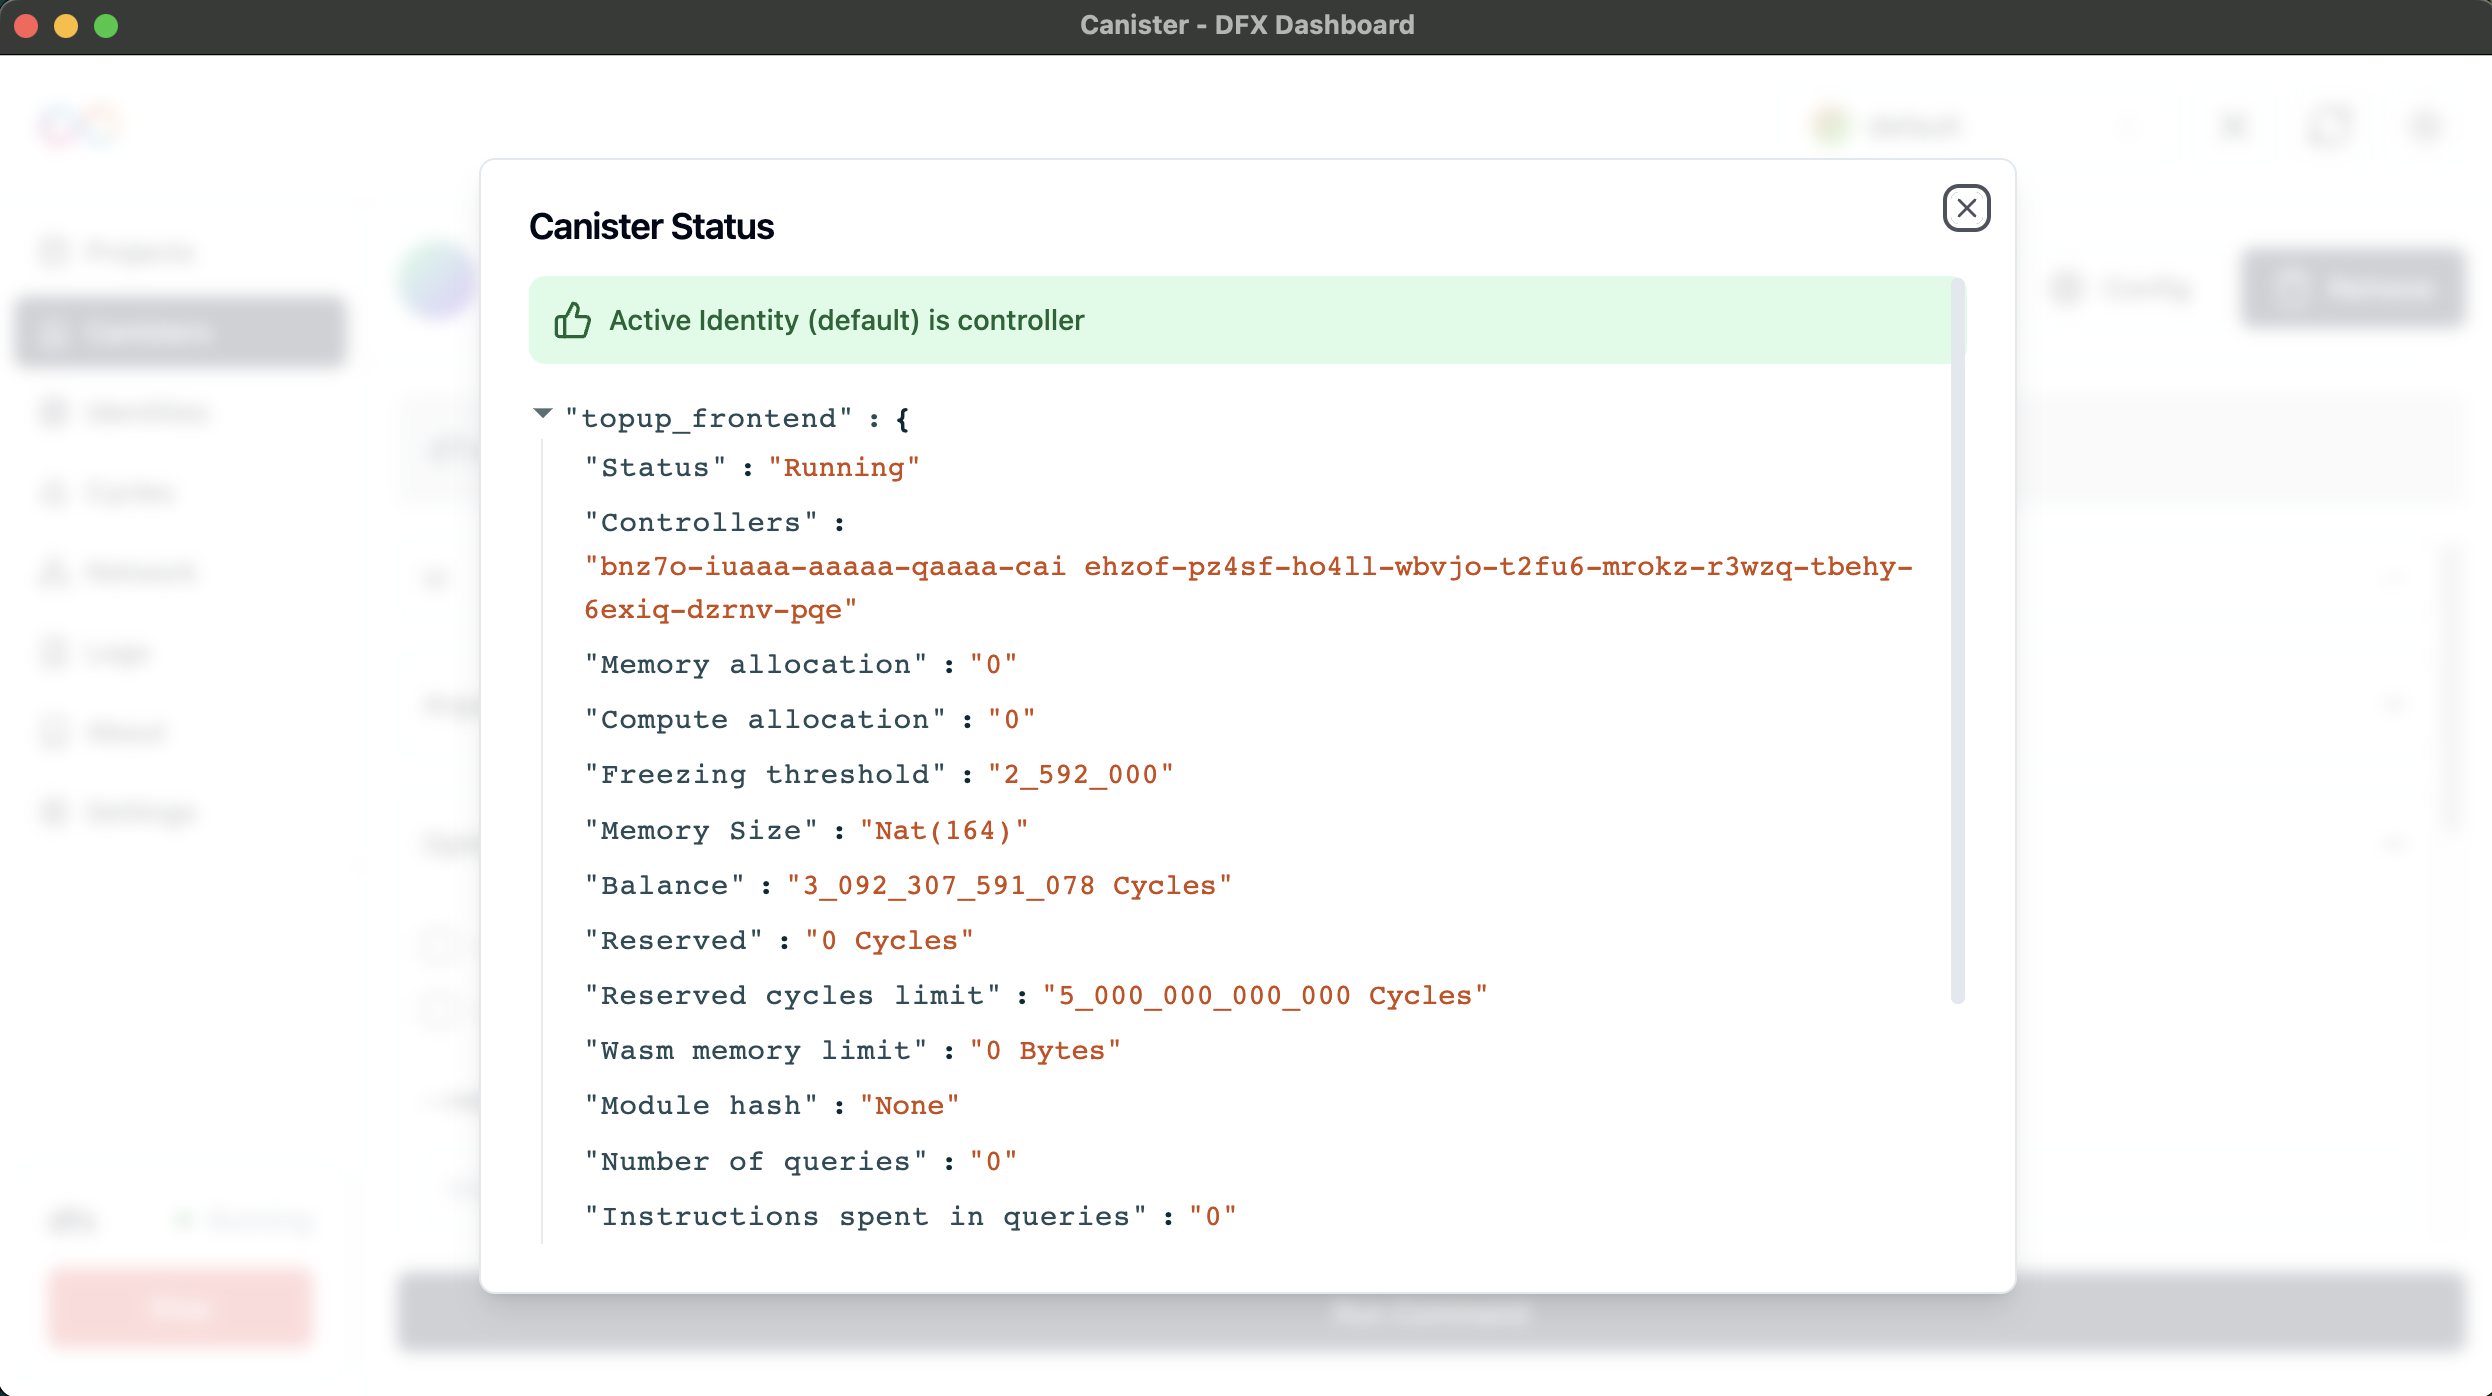Click the yellow macOS minimize button
This screenshot has width=2492, height=1396.
tap(66, 26)
